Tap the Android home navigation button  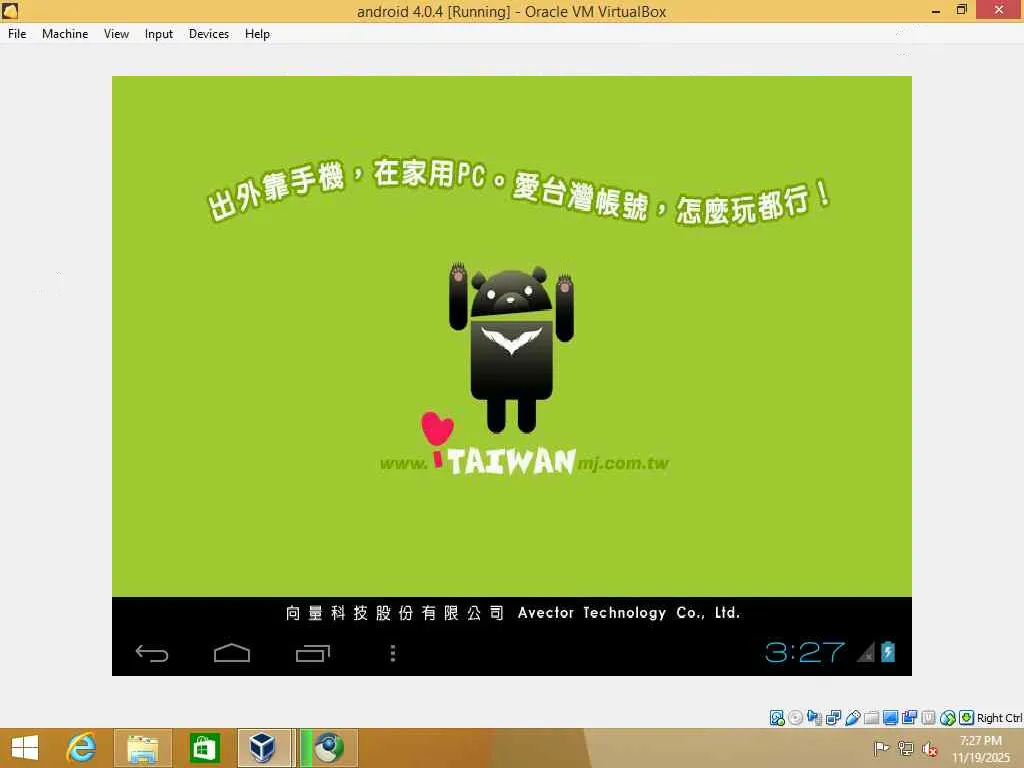pyautogui.click(x=232, y=653)
